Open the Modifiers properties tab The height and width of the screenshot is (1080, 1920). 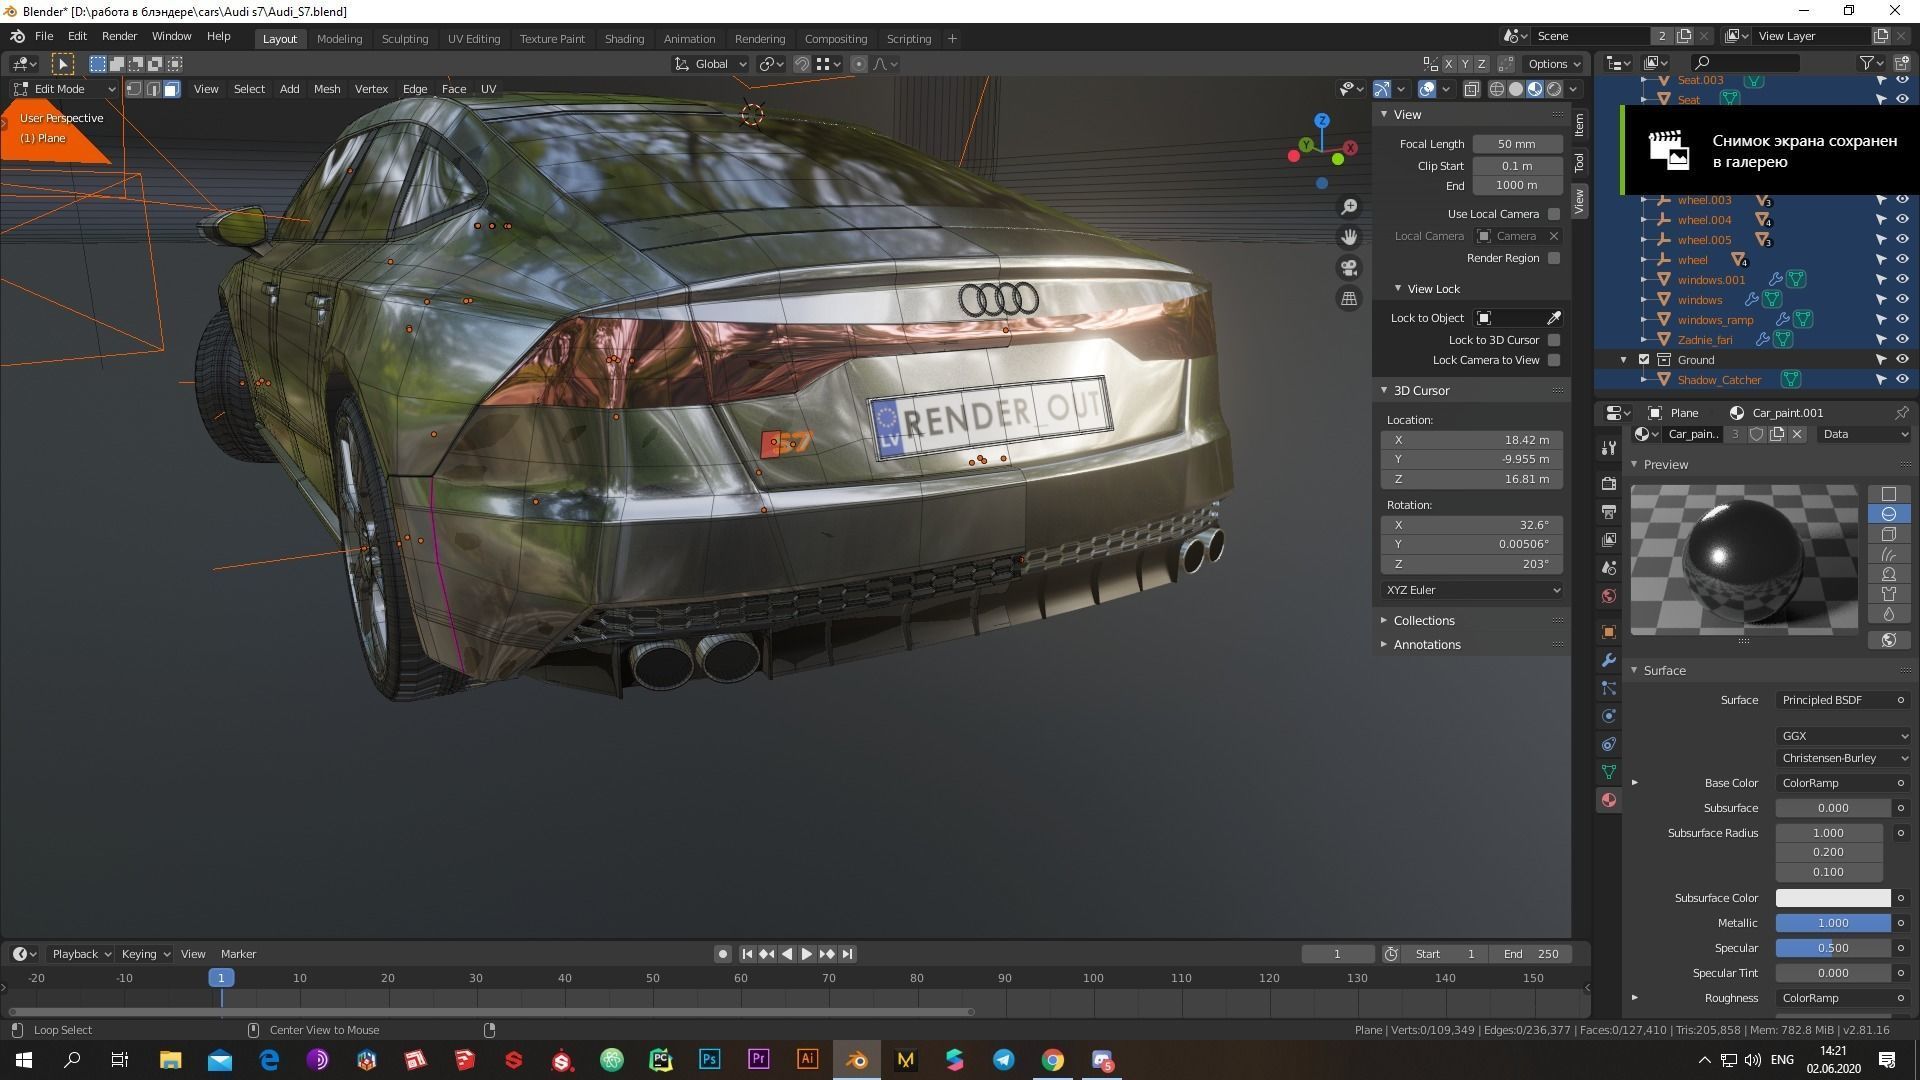tap(1608, 660)
